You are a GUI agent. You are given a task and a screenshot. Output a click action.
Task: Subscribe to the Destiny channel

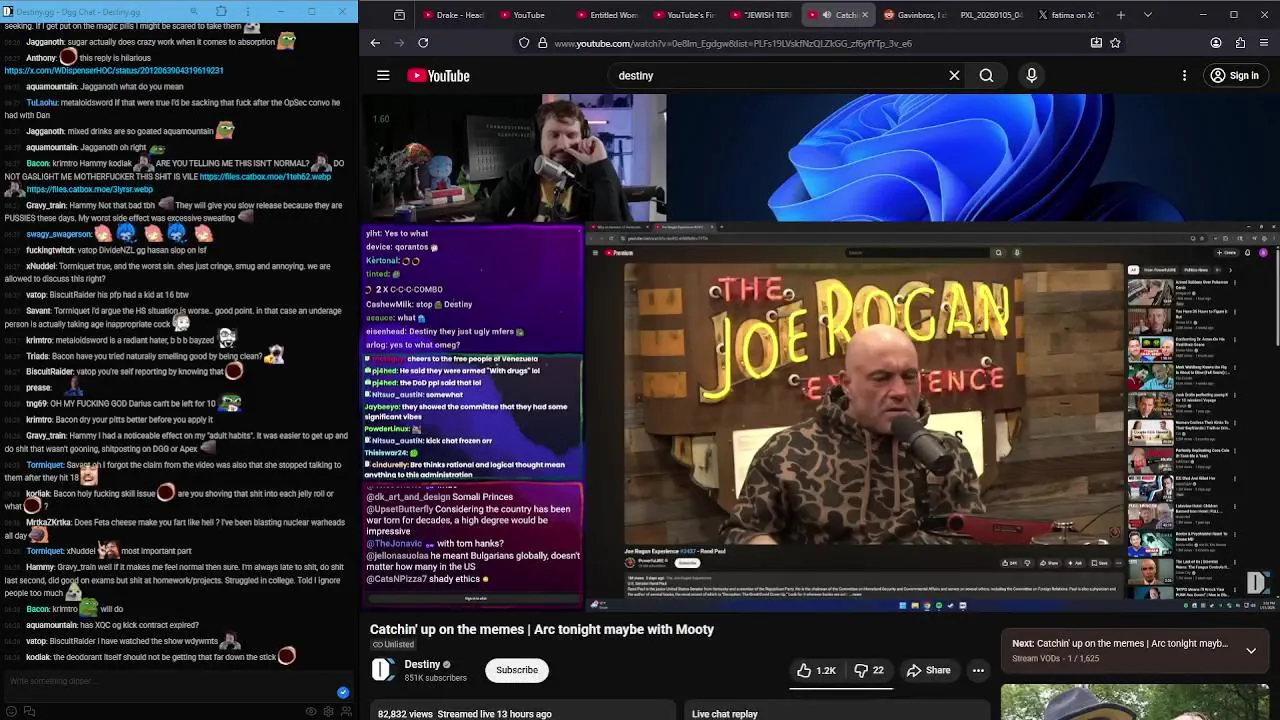pos(517,670)
